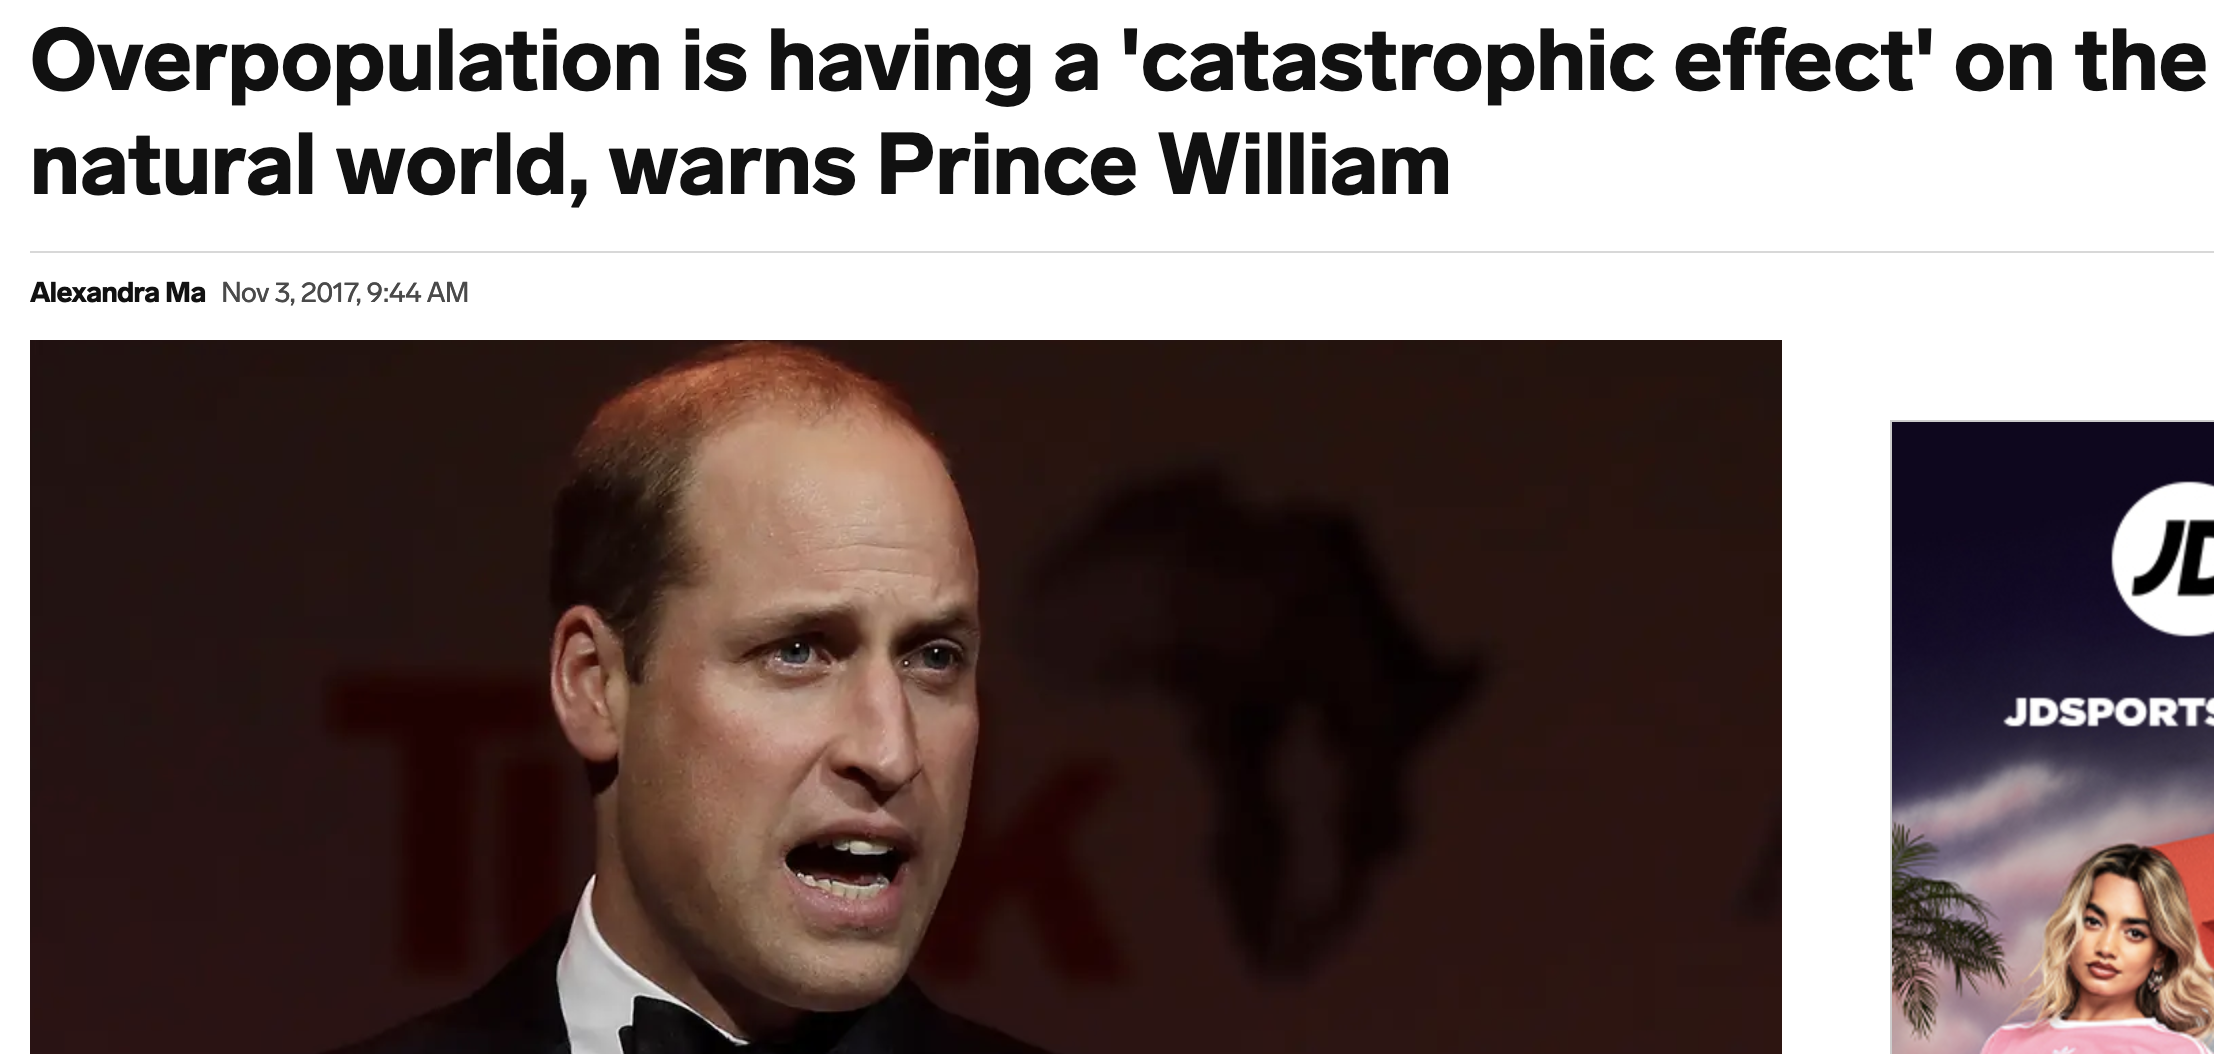Click the divider line below the headline

(x=1122, y=253)
